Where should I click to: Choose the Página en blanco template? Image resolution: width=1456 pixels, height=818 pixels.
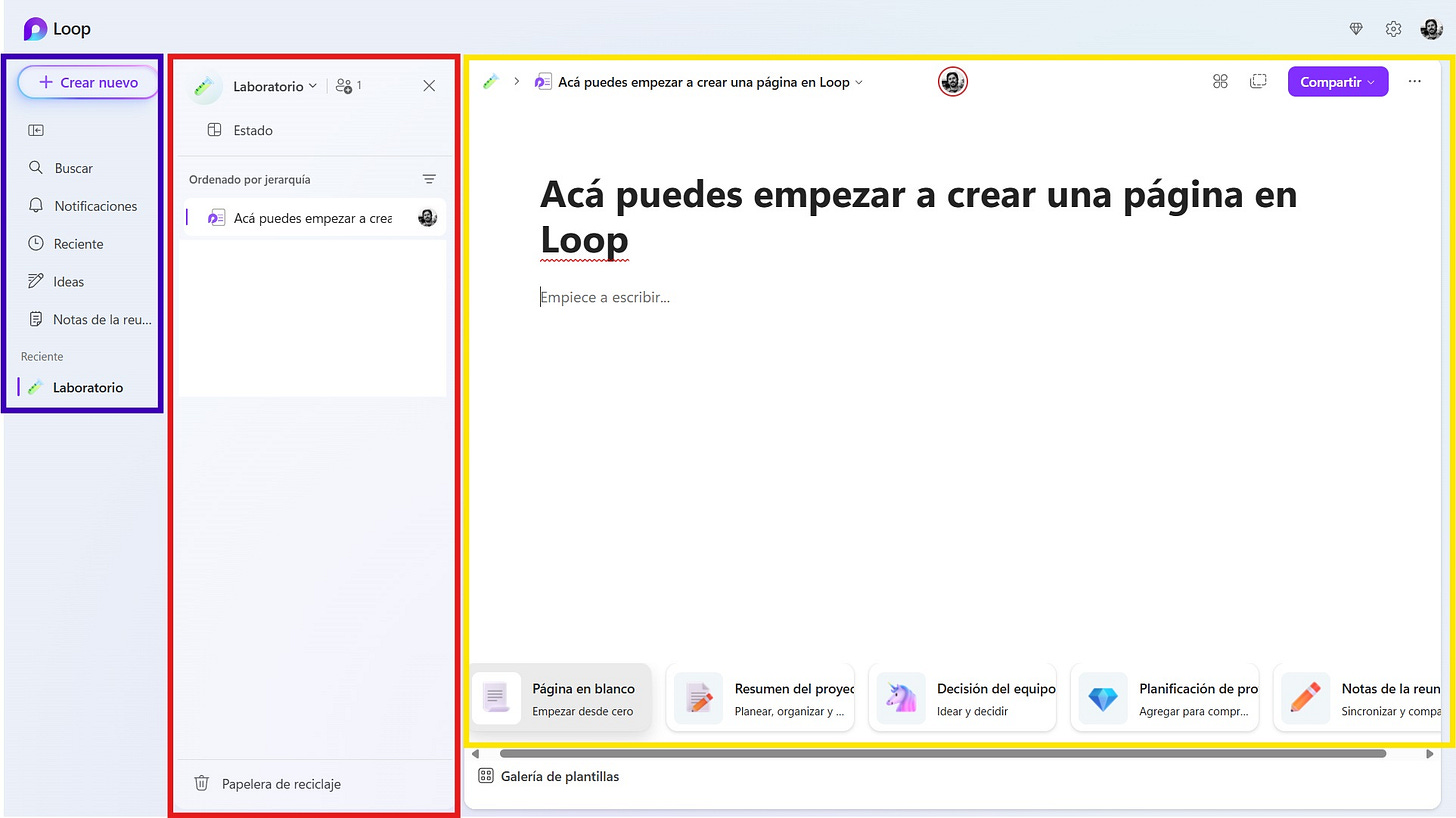[561, 698]
